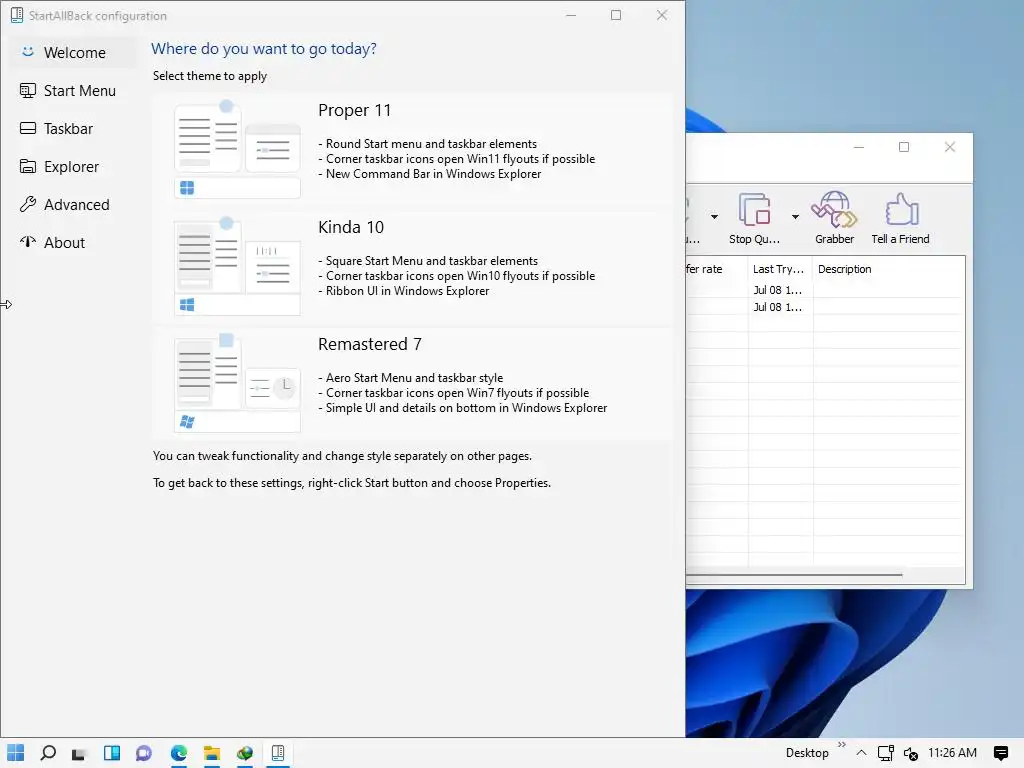Click the transfer rate column header
1024x768 pixels.
(716, 269)
